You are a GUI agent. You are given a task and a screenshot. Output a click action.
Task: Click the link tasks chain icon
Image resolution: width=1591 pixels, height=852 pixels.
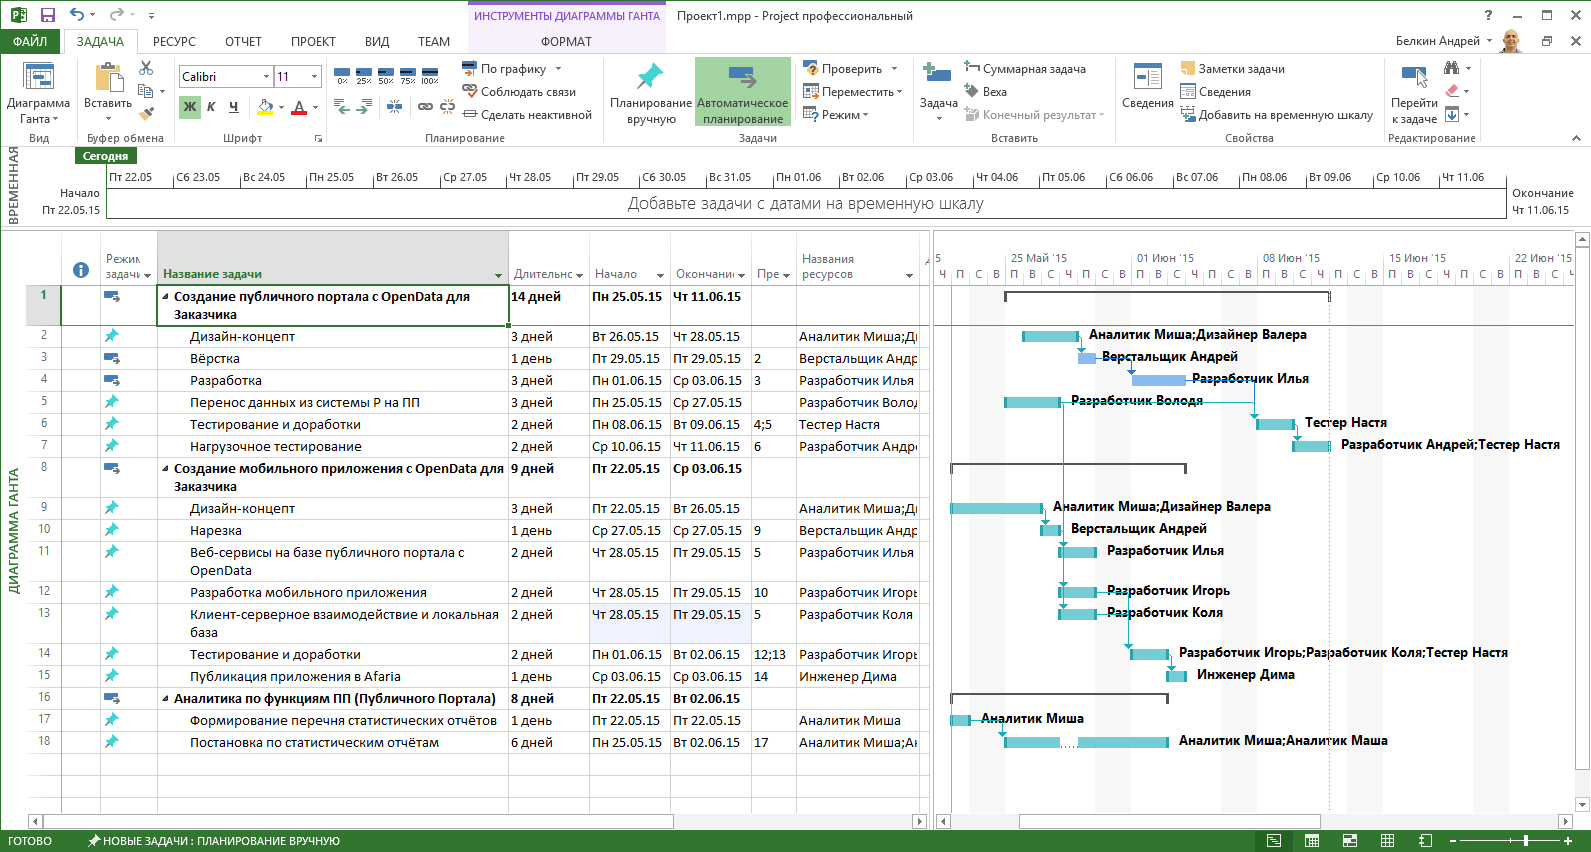point(426,106)
